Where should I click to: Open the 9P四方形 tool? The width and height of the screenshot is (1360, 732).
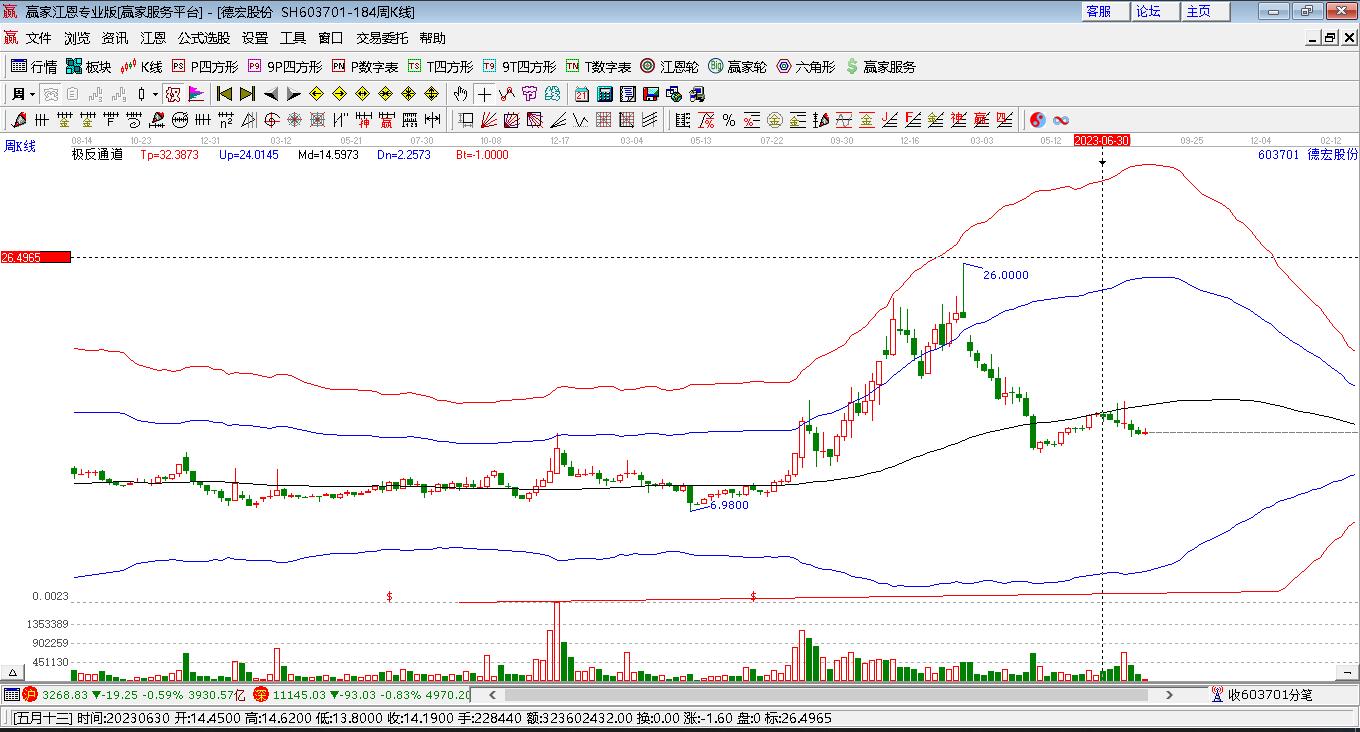(x=285, y=67)
